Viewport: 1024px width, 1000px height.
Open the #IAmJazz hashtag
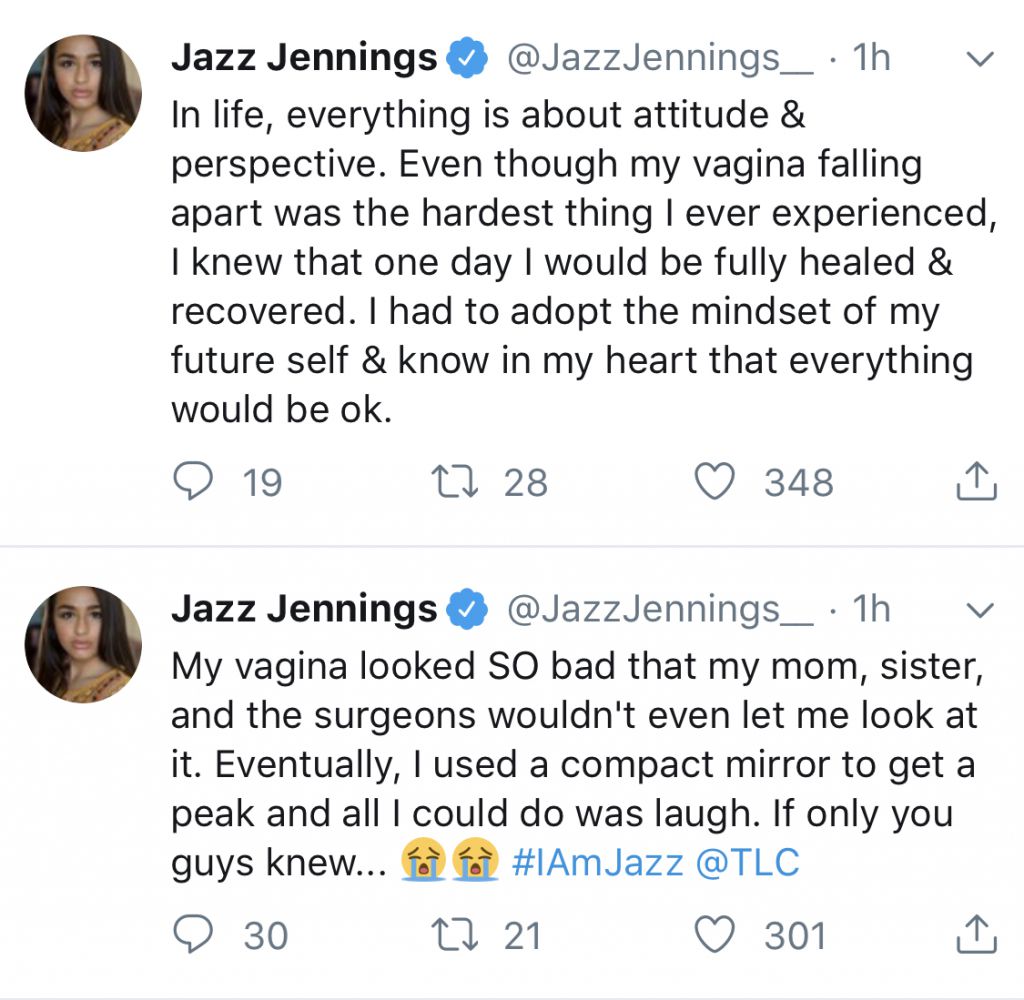coord(597,863)
